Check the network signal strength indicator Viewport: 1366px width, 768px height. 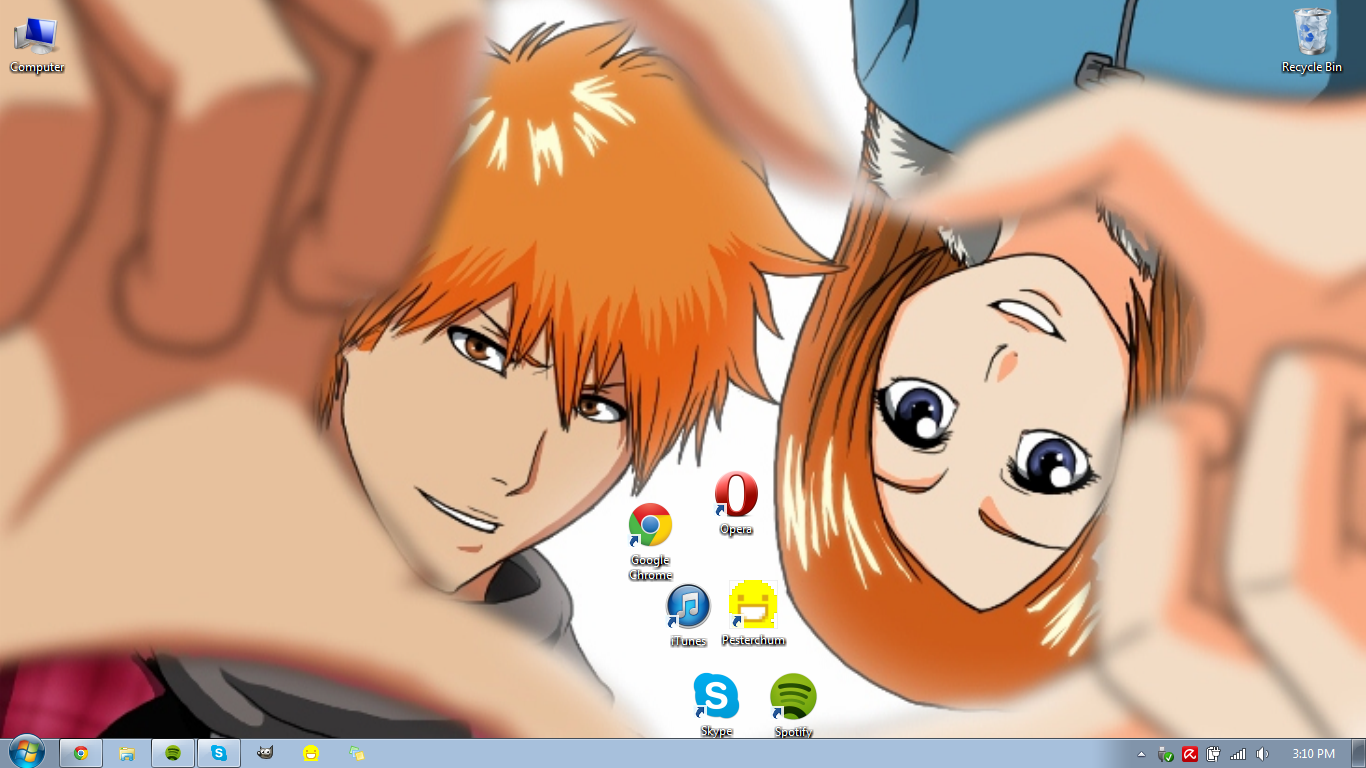pyautogui.click(x=1237, y=754)
